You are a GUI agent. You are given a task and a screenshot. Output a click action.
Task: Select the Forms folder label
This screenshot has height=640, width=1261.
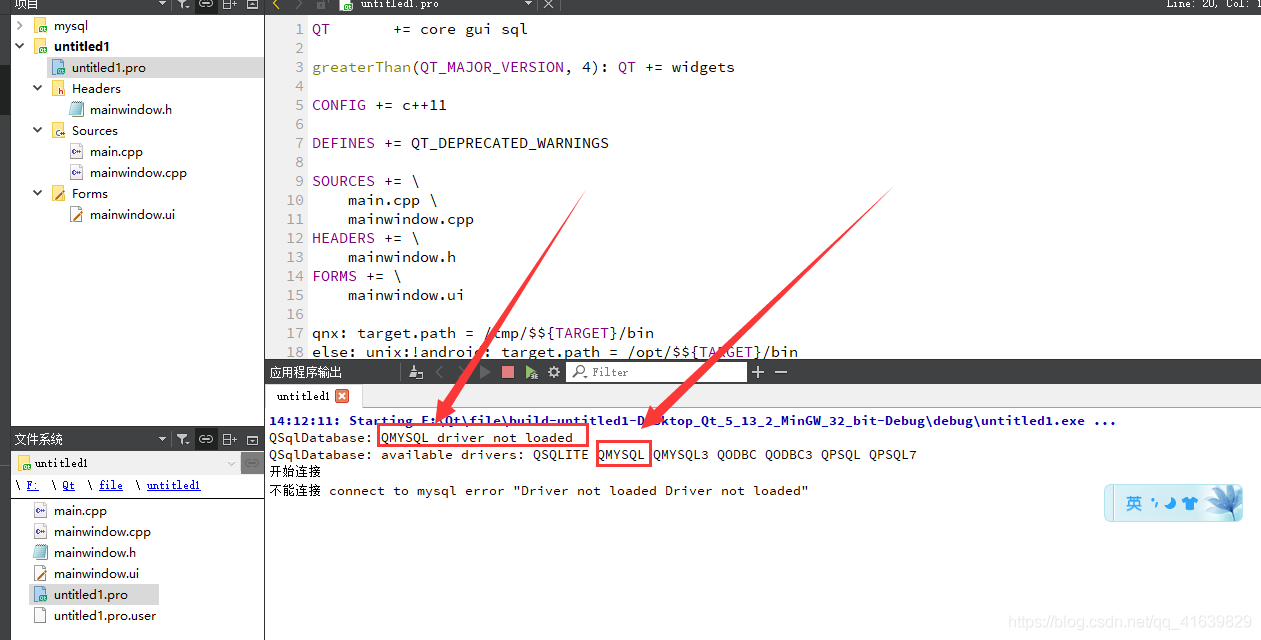point(89,193)
